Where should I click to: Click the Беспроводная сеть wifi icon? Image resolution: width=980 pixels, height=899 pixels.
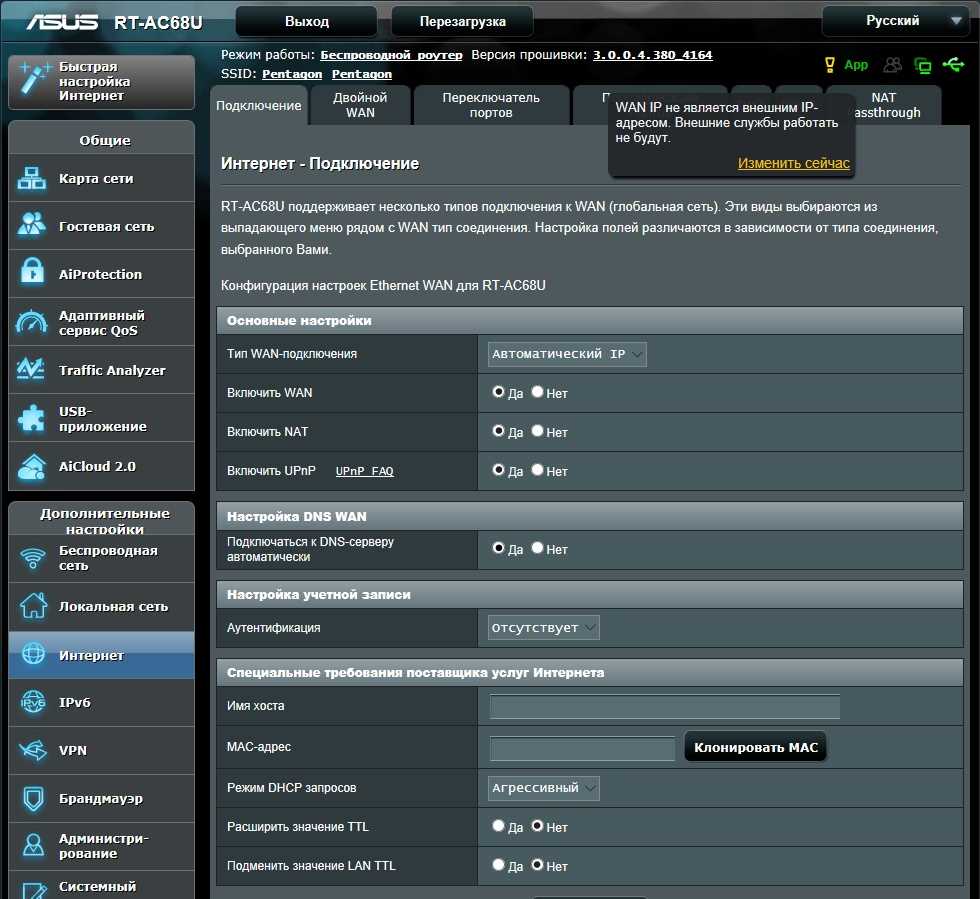click(32, 558)
